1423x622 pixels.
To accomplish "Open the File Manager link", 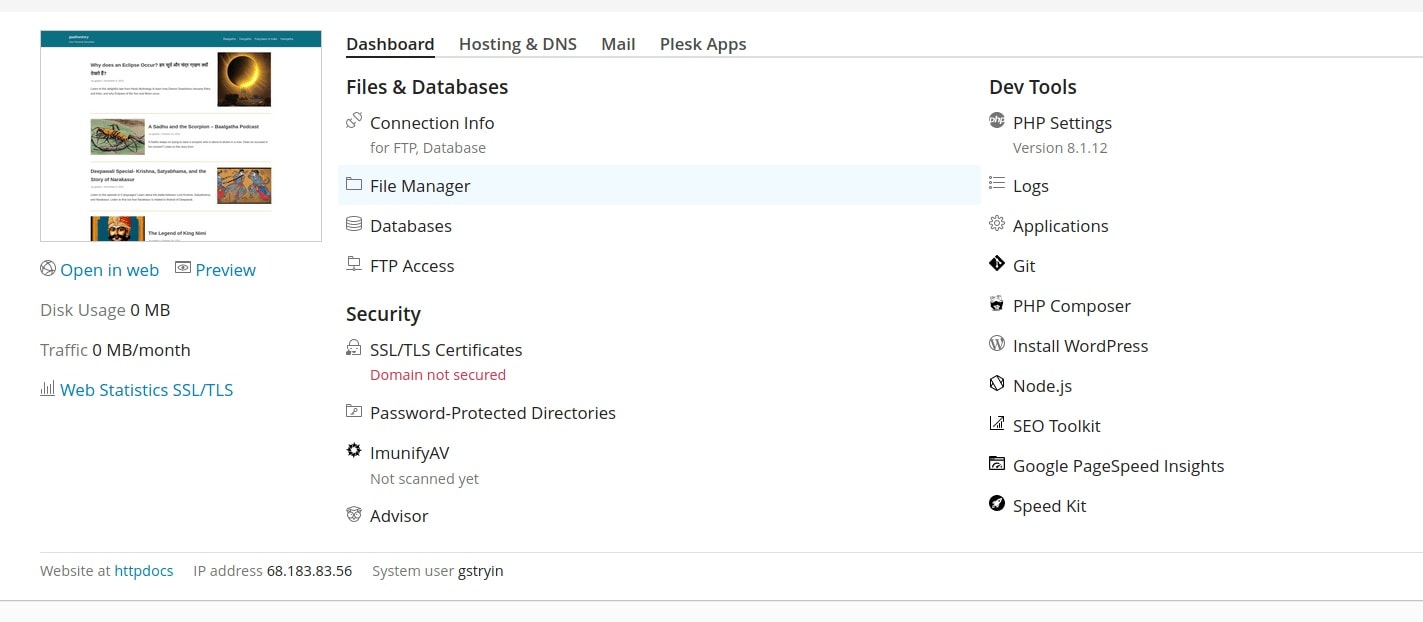I will click(x=420, y=186).
